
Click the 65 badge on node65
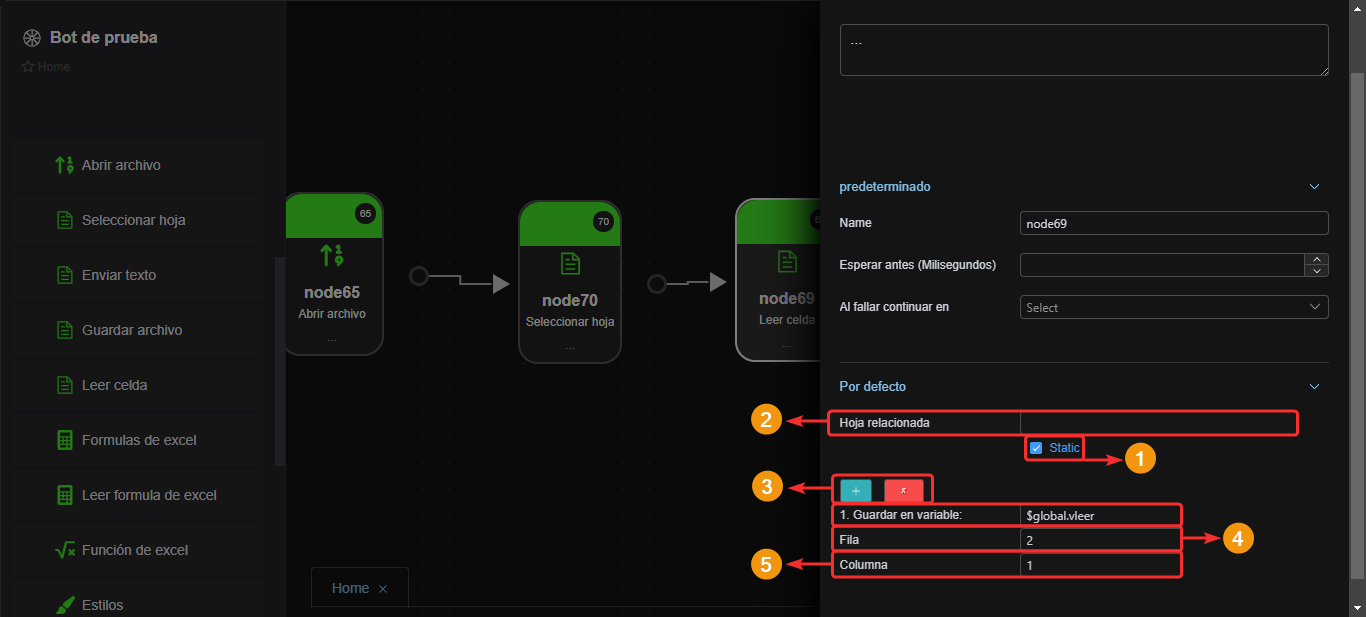coord(365,213)
